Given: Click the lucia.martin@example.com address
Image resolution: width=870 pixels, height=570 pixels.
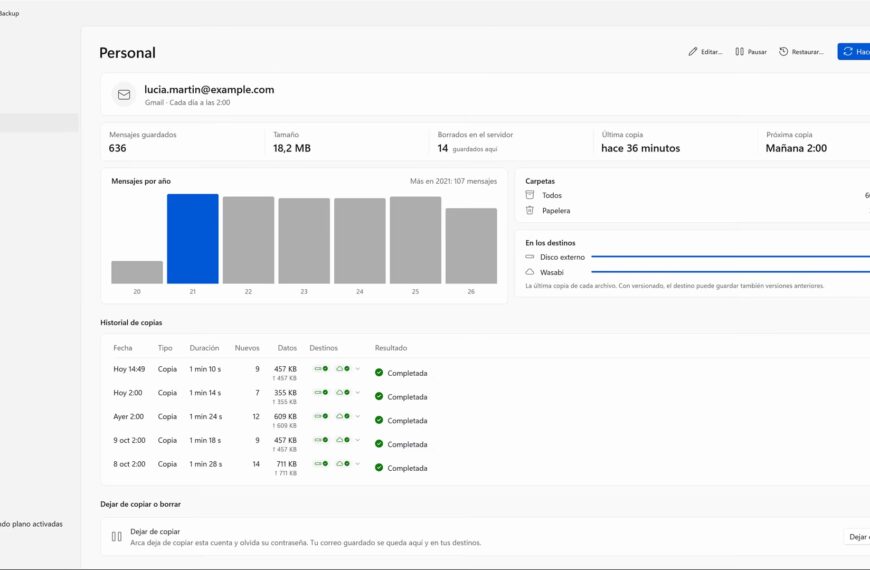Looking at the screenshot, I should [209, 89].
